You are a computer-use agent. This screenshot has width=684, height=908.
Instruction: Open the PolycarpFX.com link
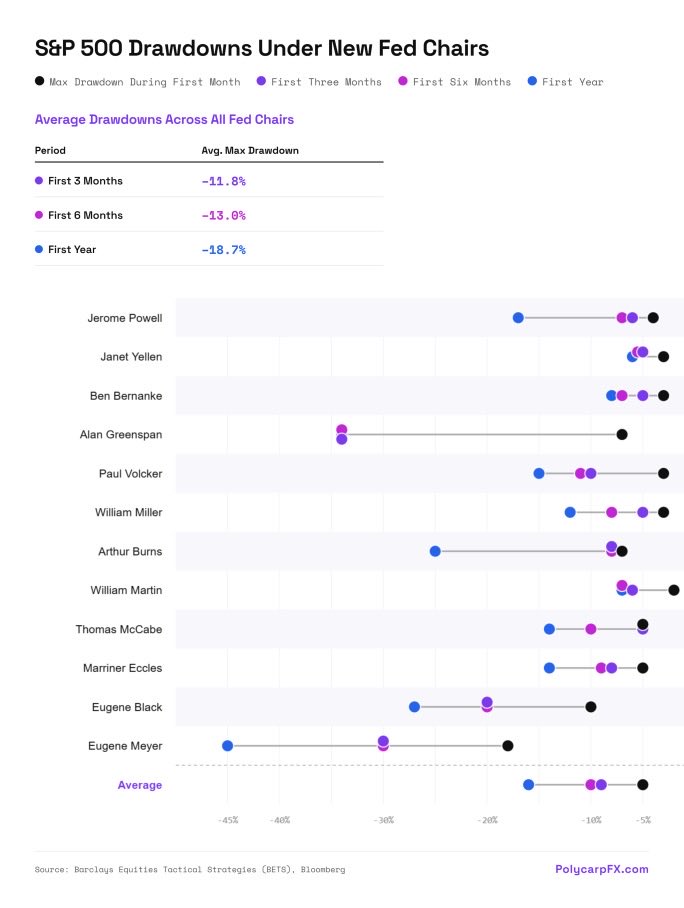tap(601, 869)
